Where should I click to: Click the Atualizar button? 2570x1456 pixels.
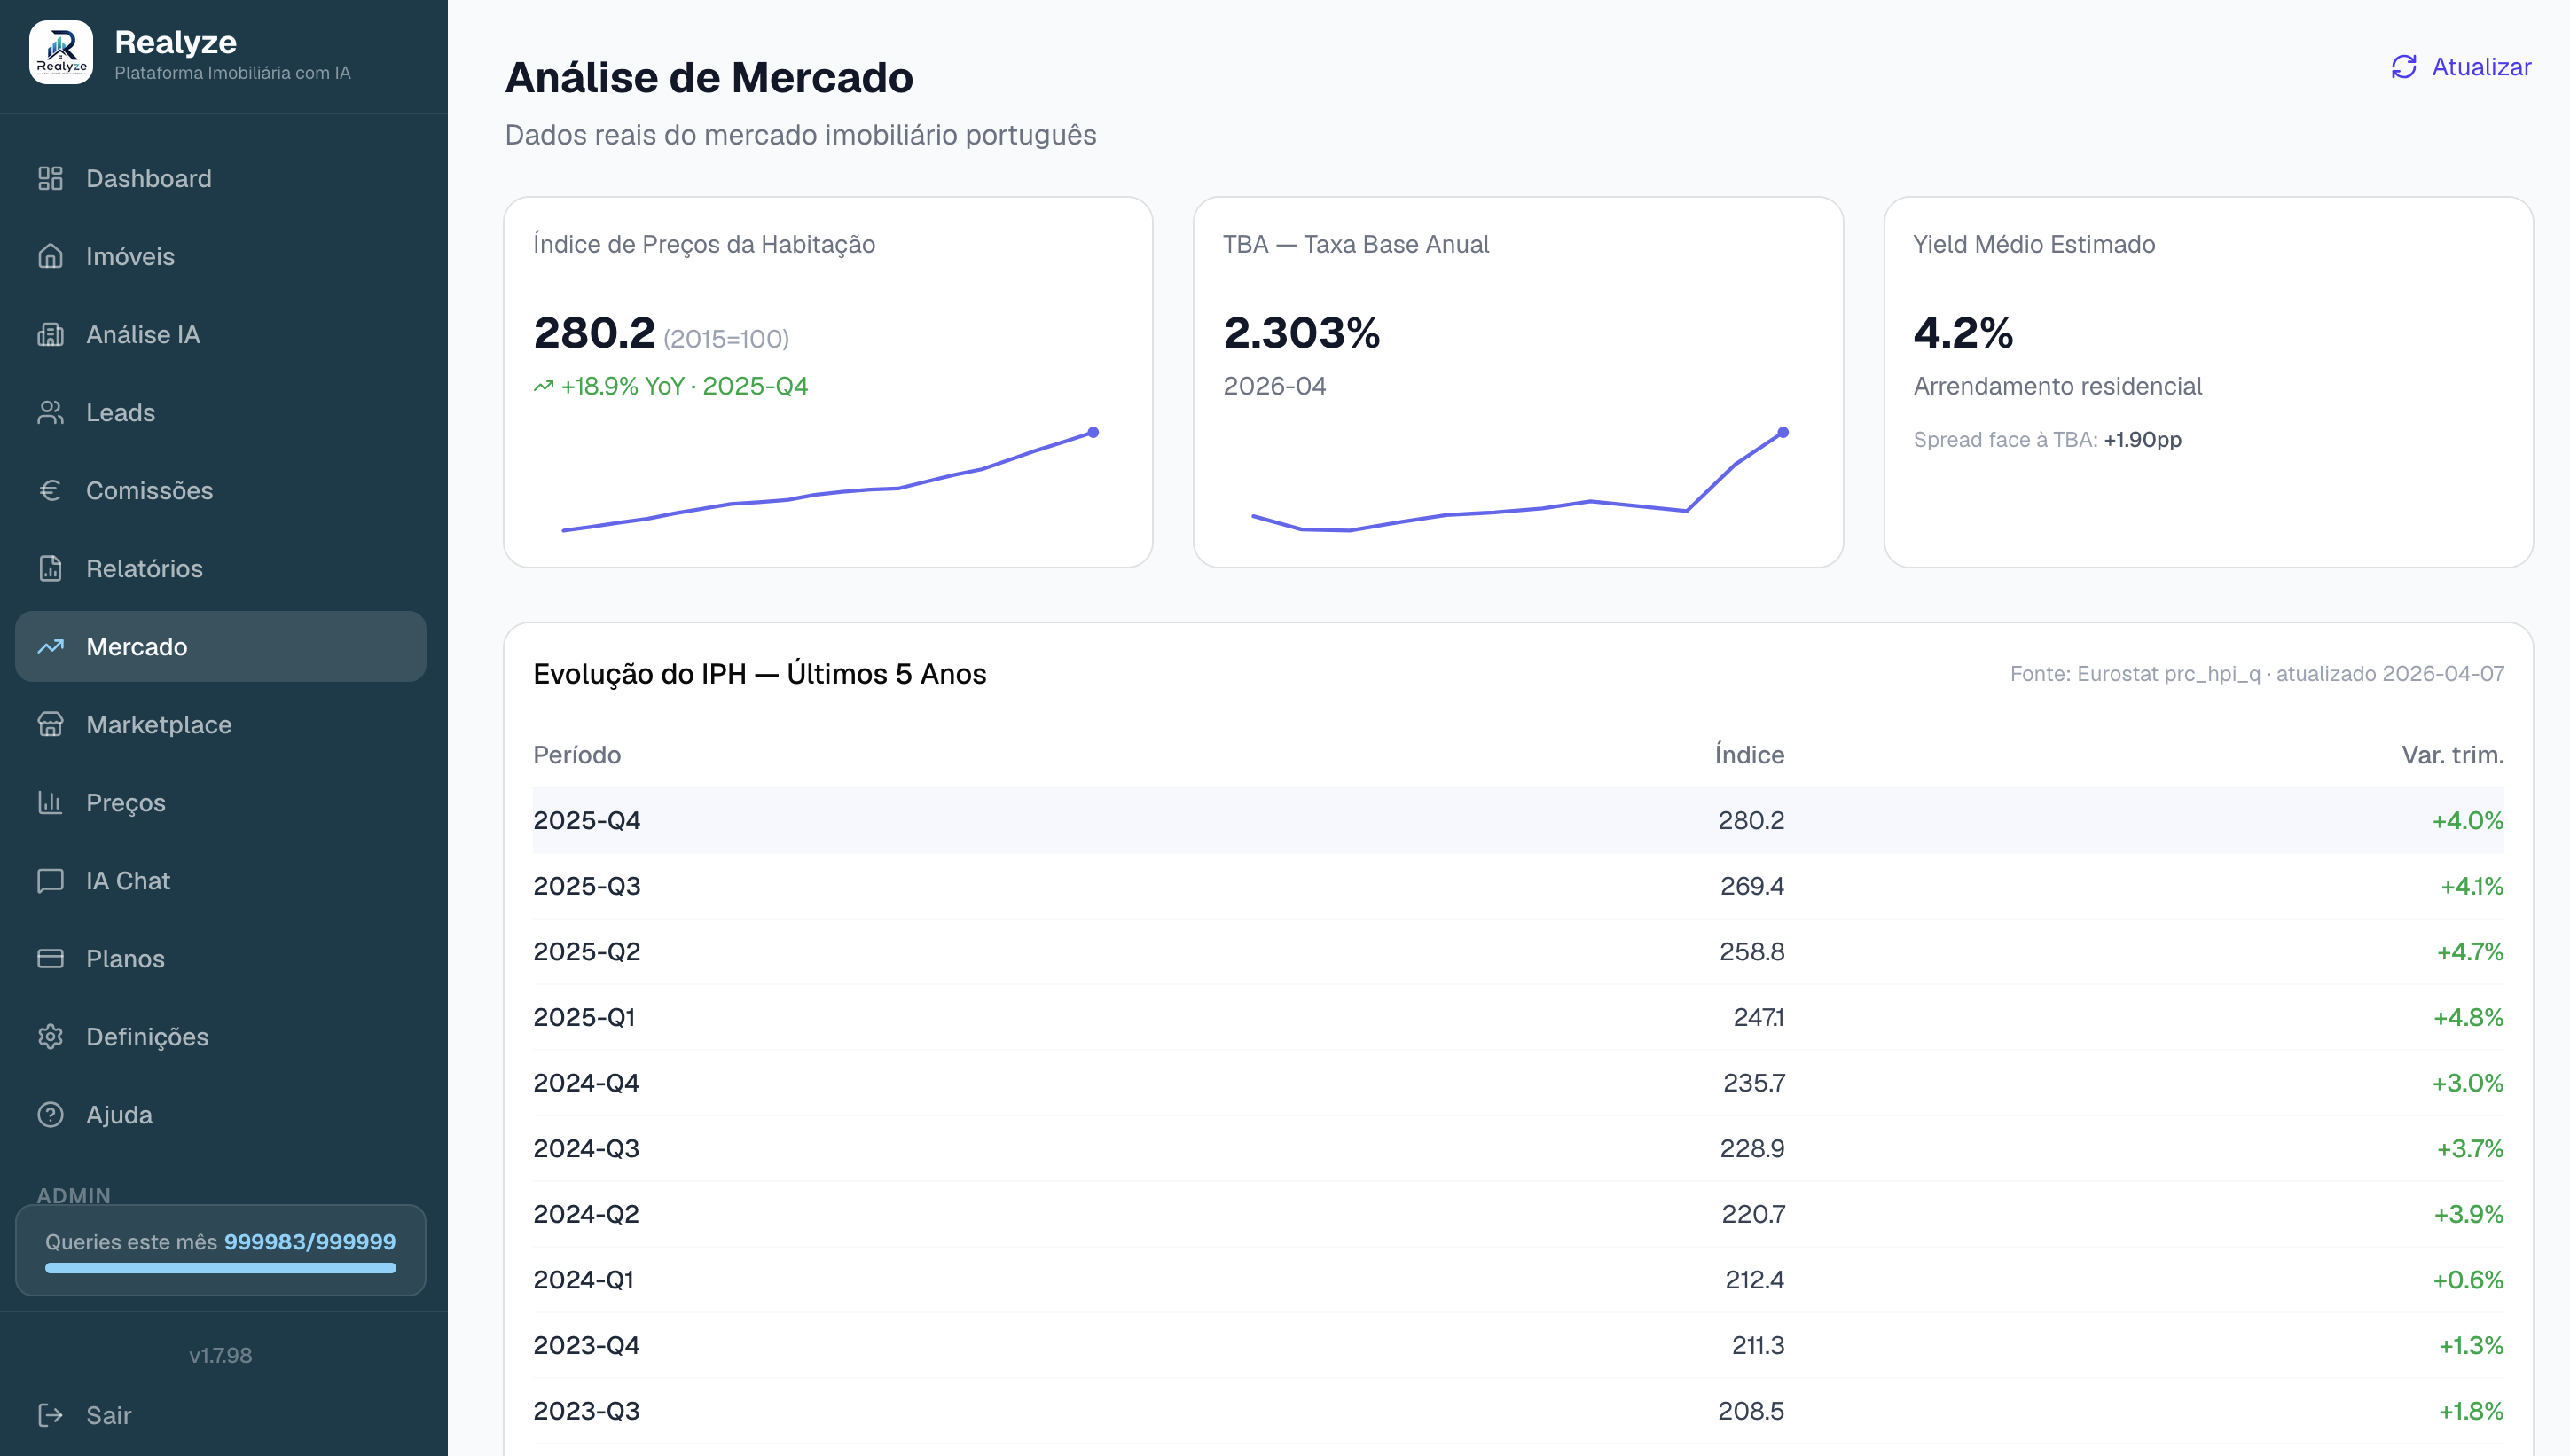point(2461,67)
